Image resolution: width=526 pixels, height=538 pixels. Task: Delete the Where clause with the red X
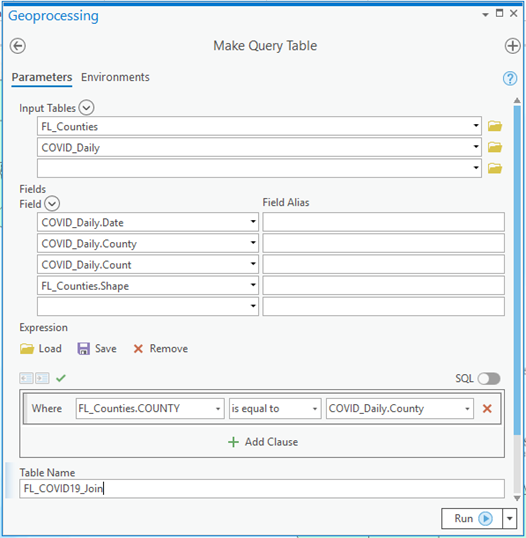pyautogui.click(x=487, y=408)
